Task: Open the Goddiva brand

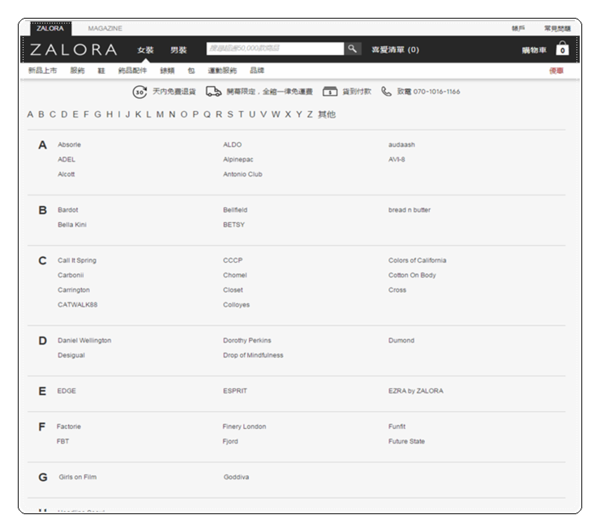Action: [x=236, y=477]
